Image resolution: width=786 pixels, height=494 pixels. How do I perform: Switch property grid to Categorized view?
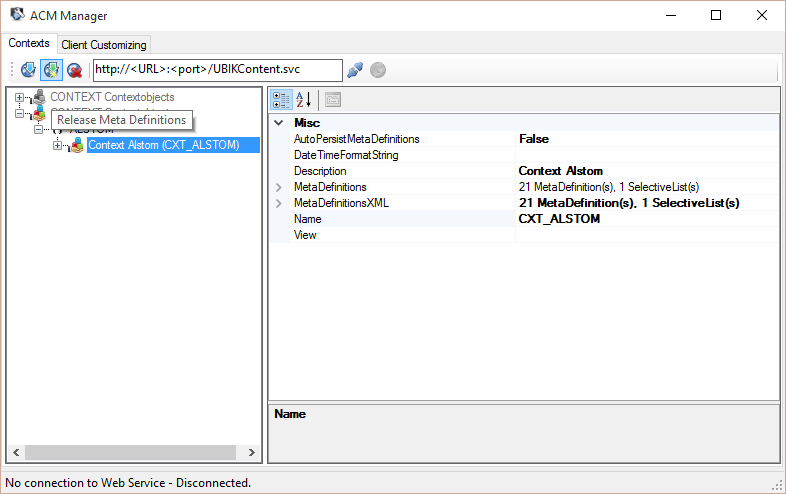pos(281,99)
